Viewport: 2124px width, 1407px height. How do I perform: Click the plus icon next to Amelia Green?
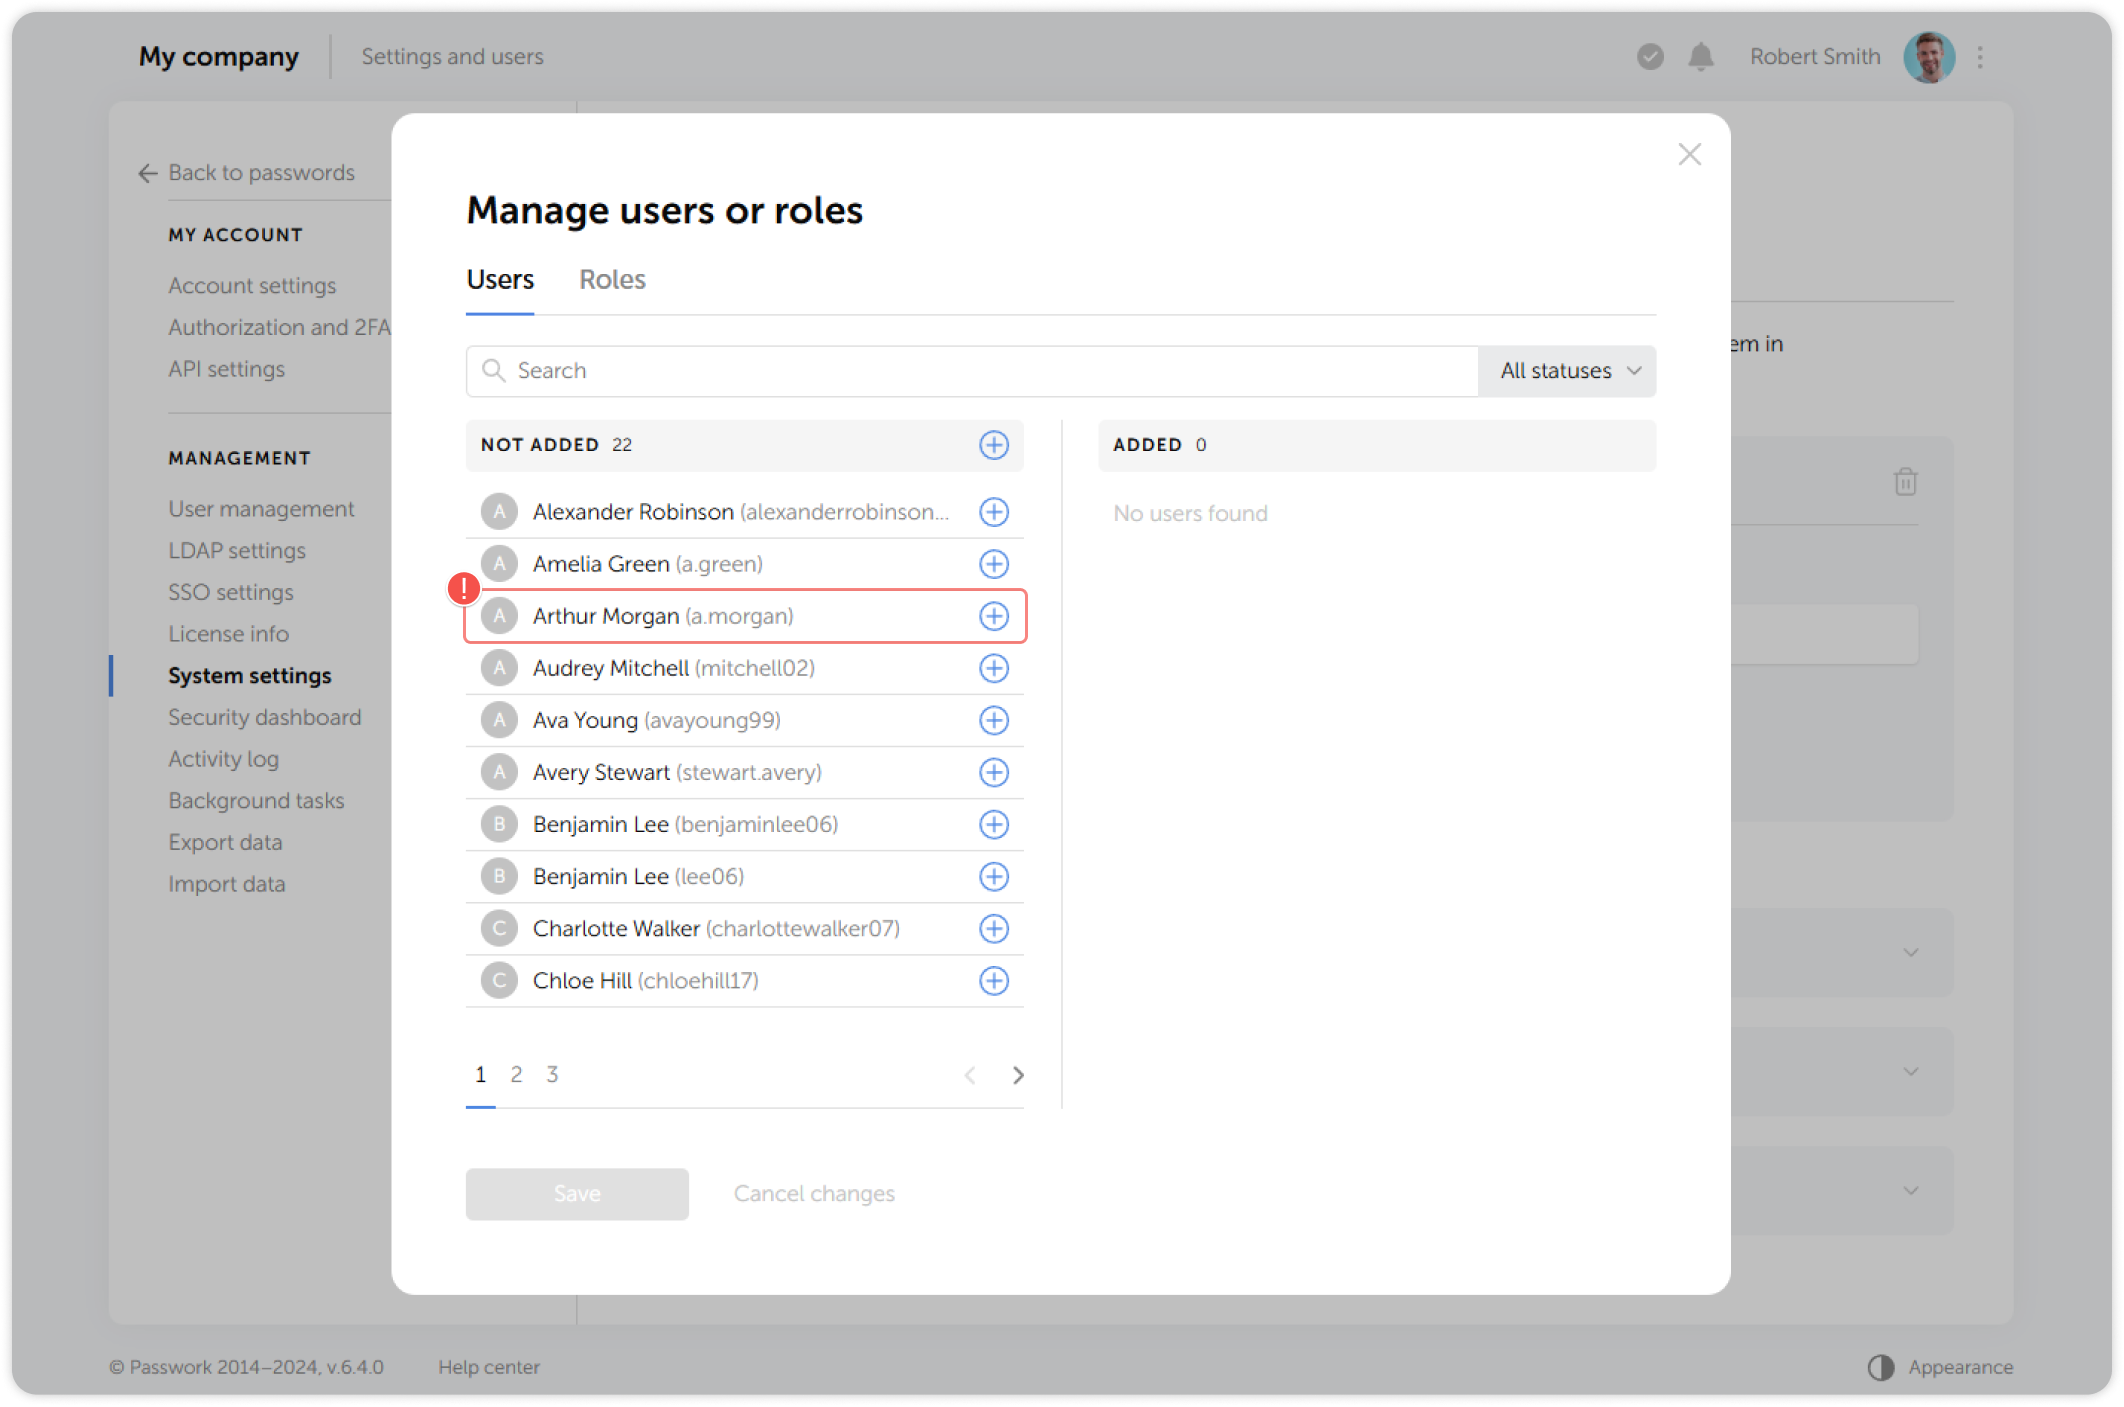pos(993,564)
